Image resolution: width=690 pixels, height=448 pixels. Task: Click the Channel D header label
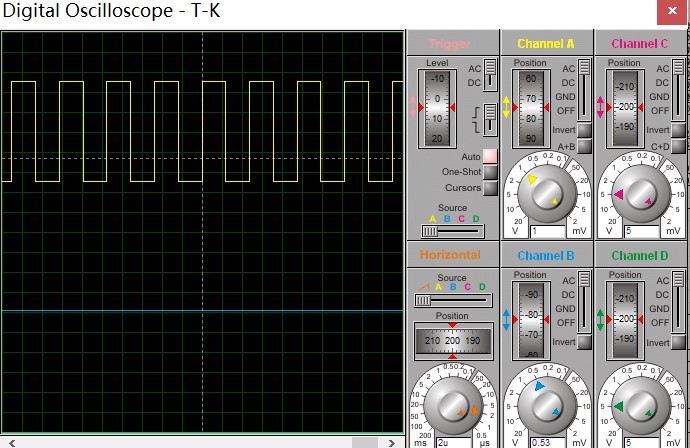(x=640, y=256)
